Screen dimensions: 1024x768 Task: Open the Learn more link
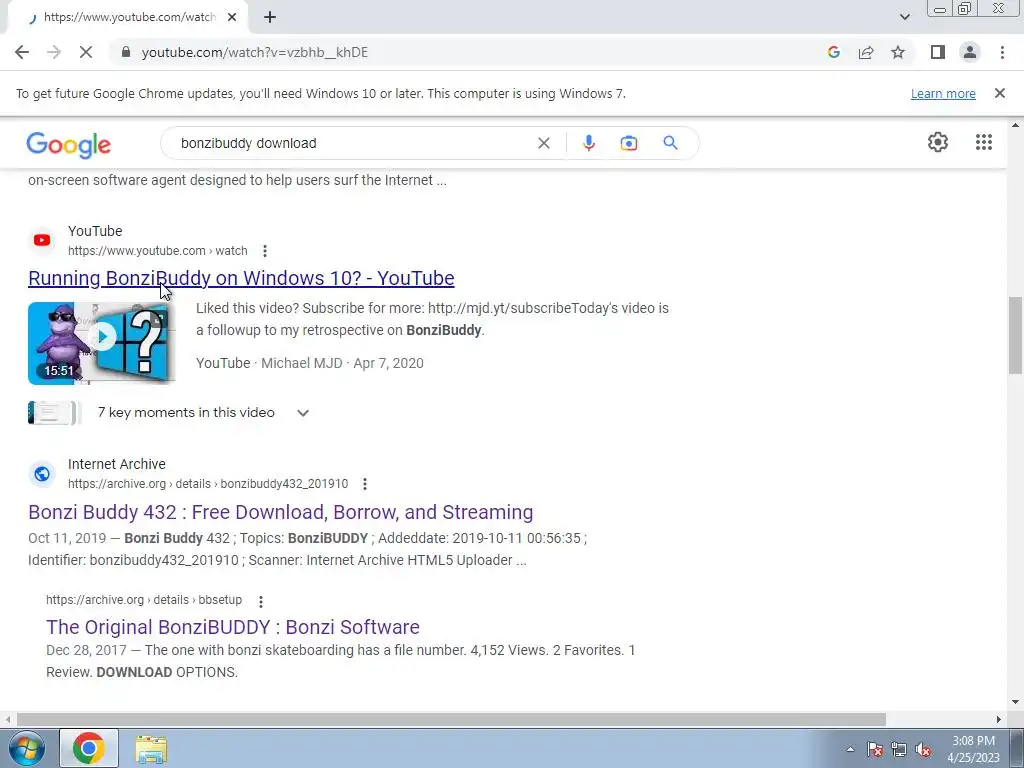943,93
